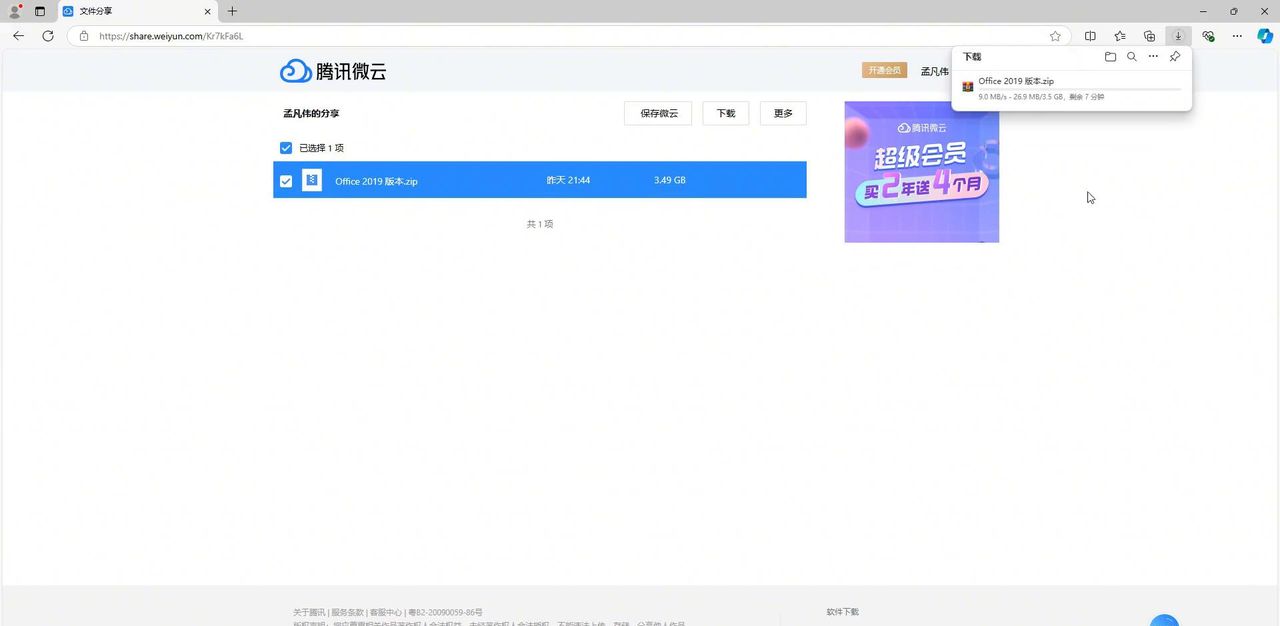This screenshot has width=1280, height=626.
Task: Toggle the Downloads toolbar button
Action: [x=1179, y=36]
